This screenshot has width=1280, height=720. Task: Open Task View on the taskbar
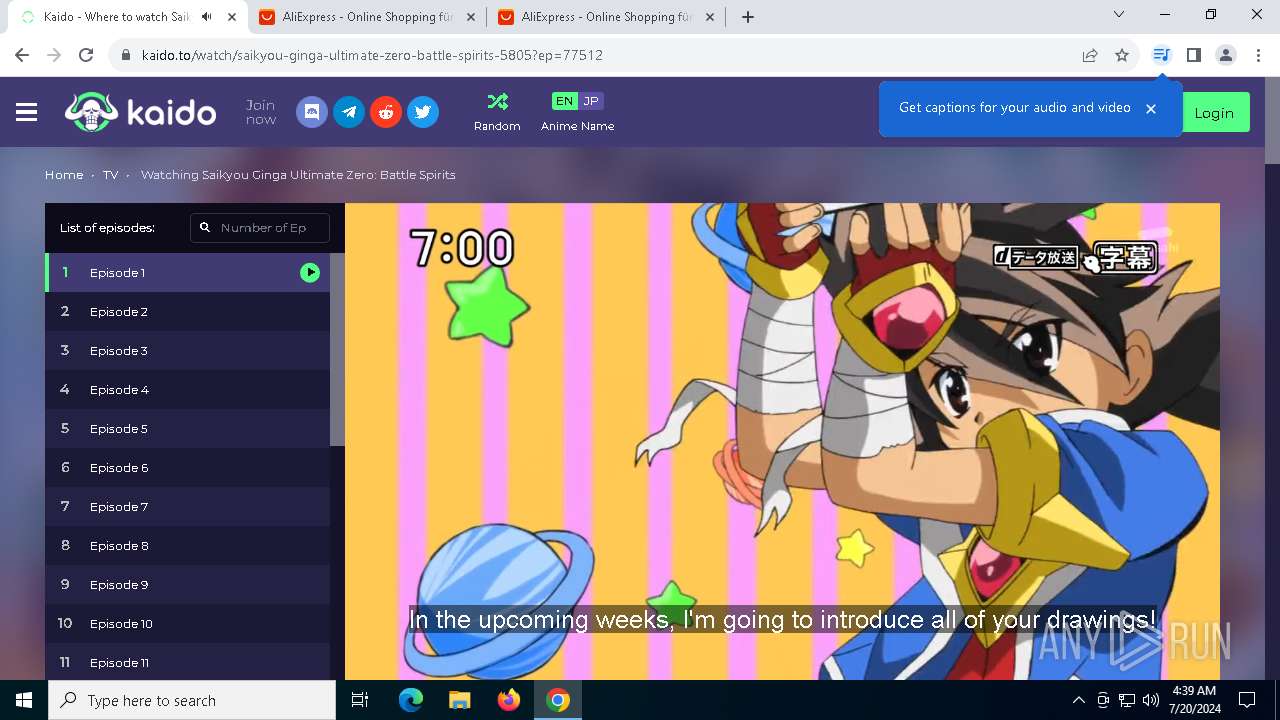360,700
